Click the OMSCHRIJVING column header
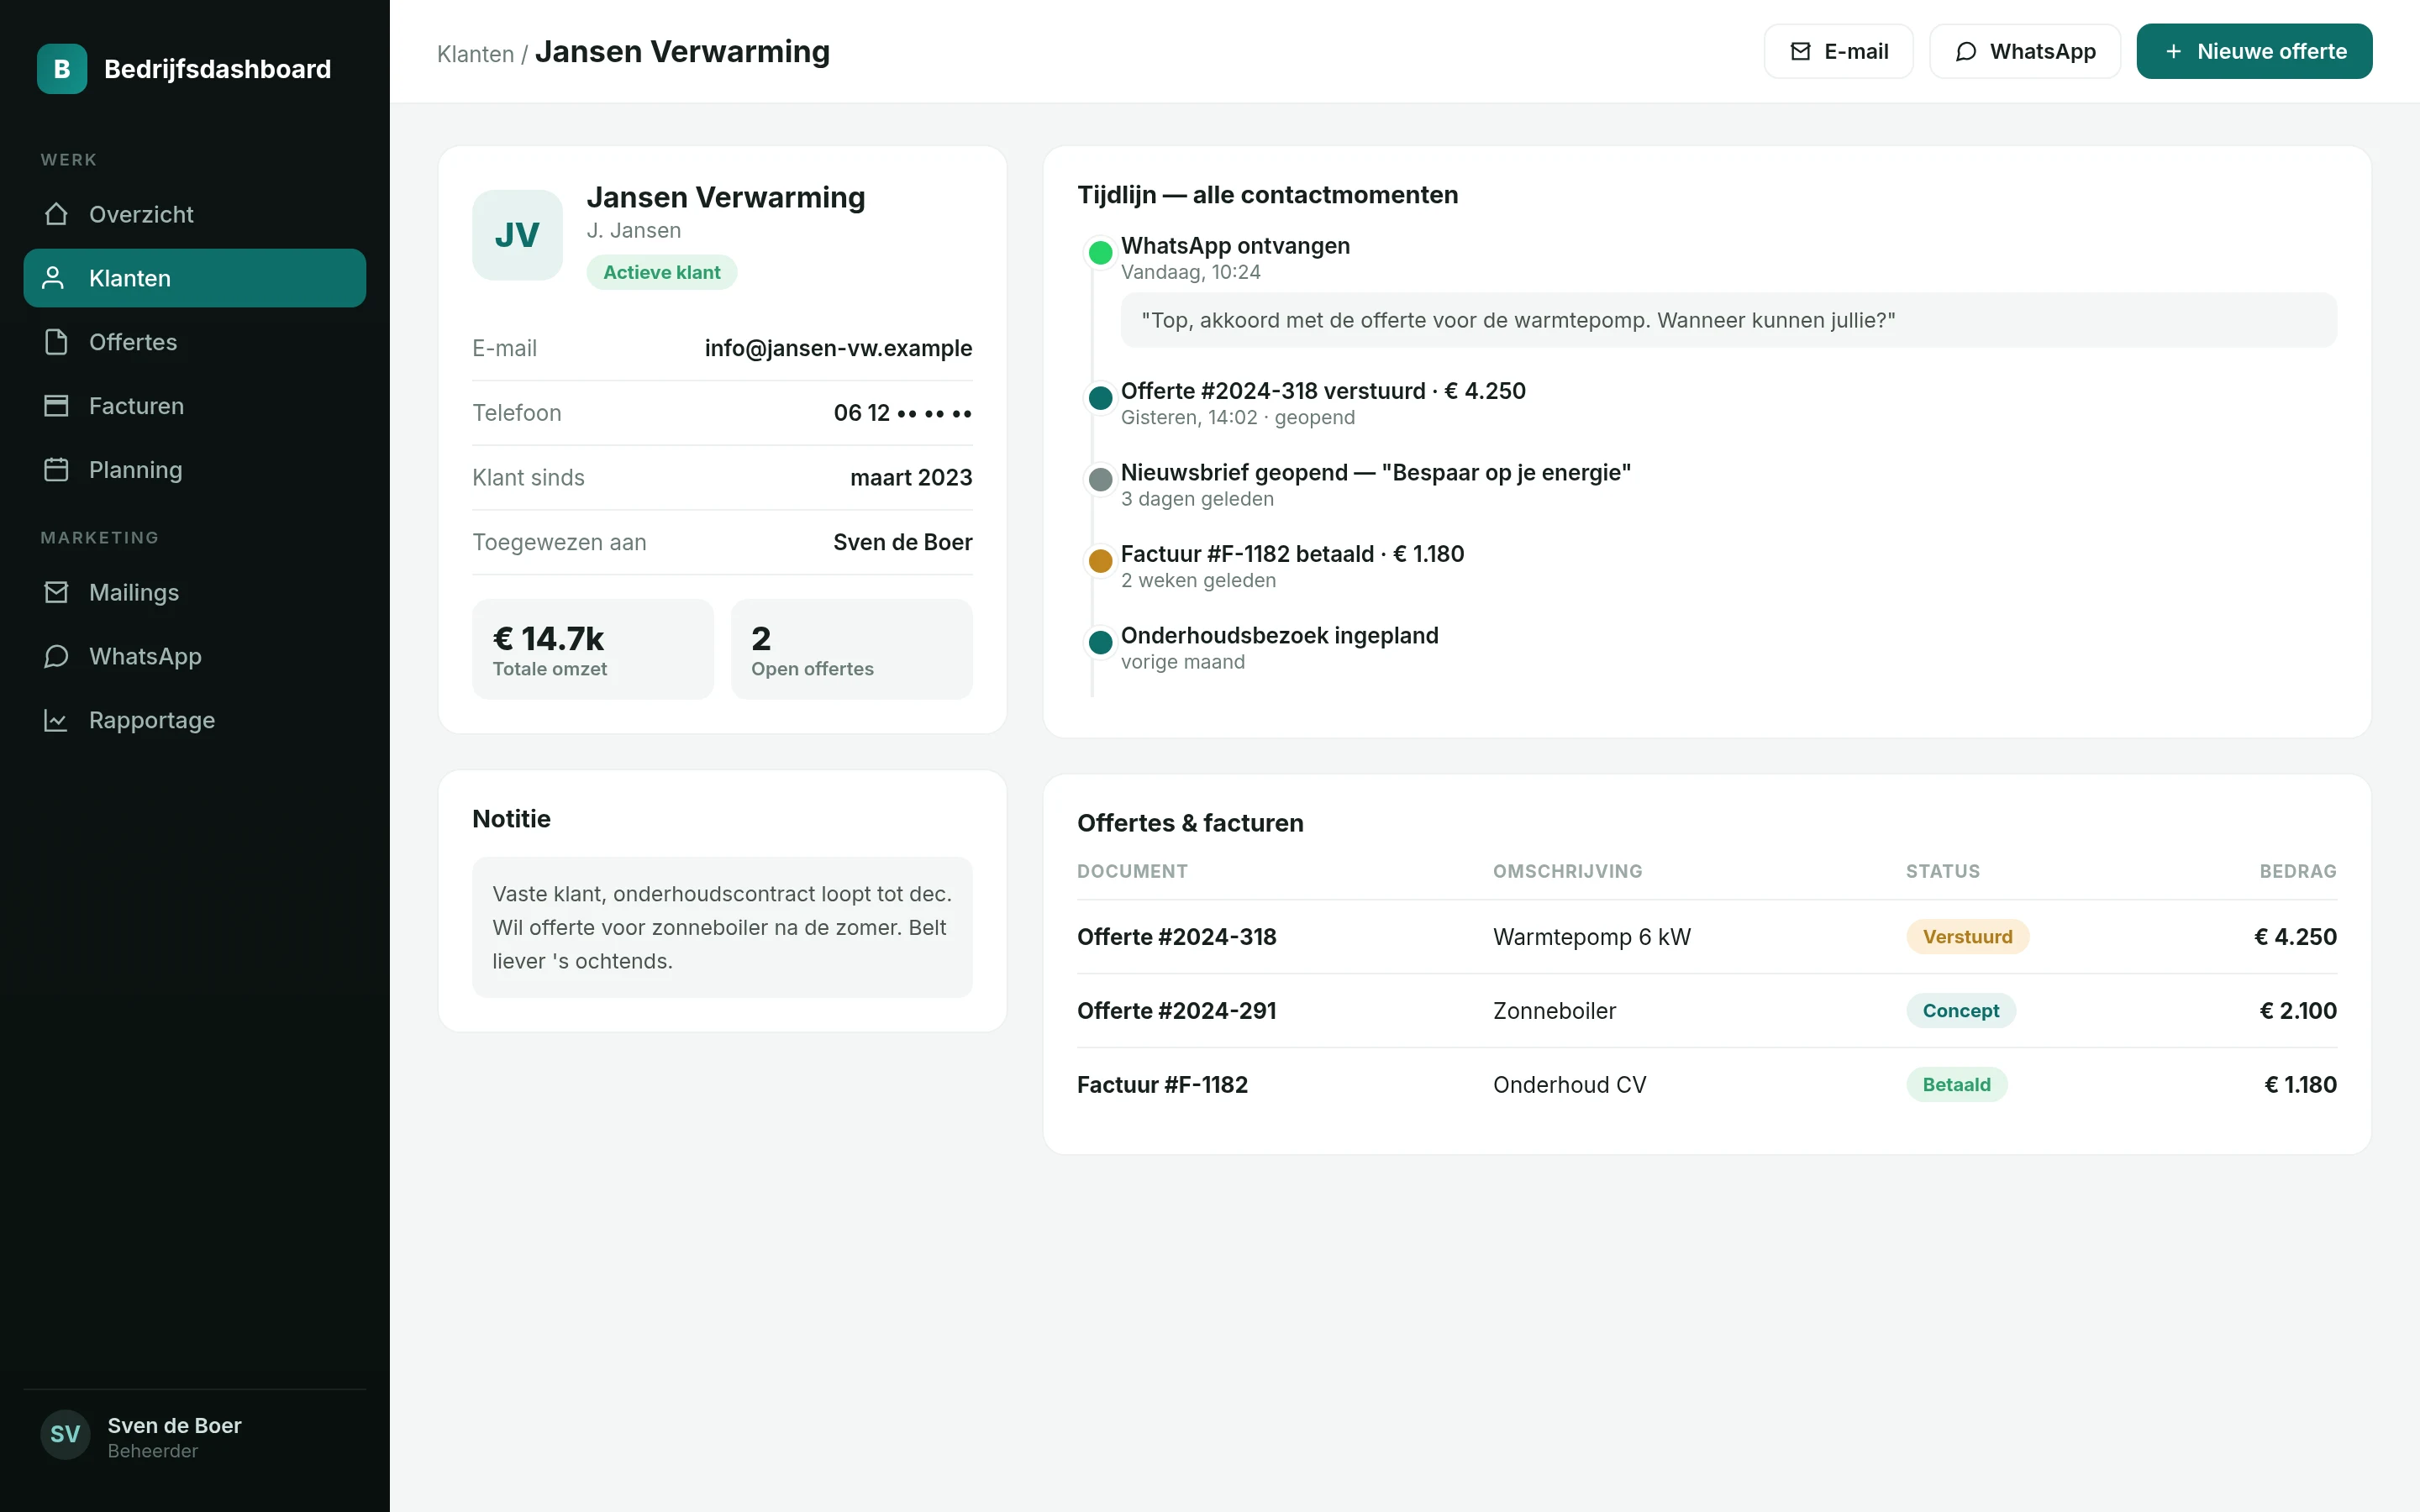The height and width of the screenshot is (1512, 2420). coord(1567,871)
